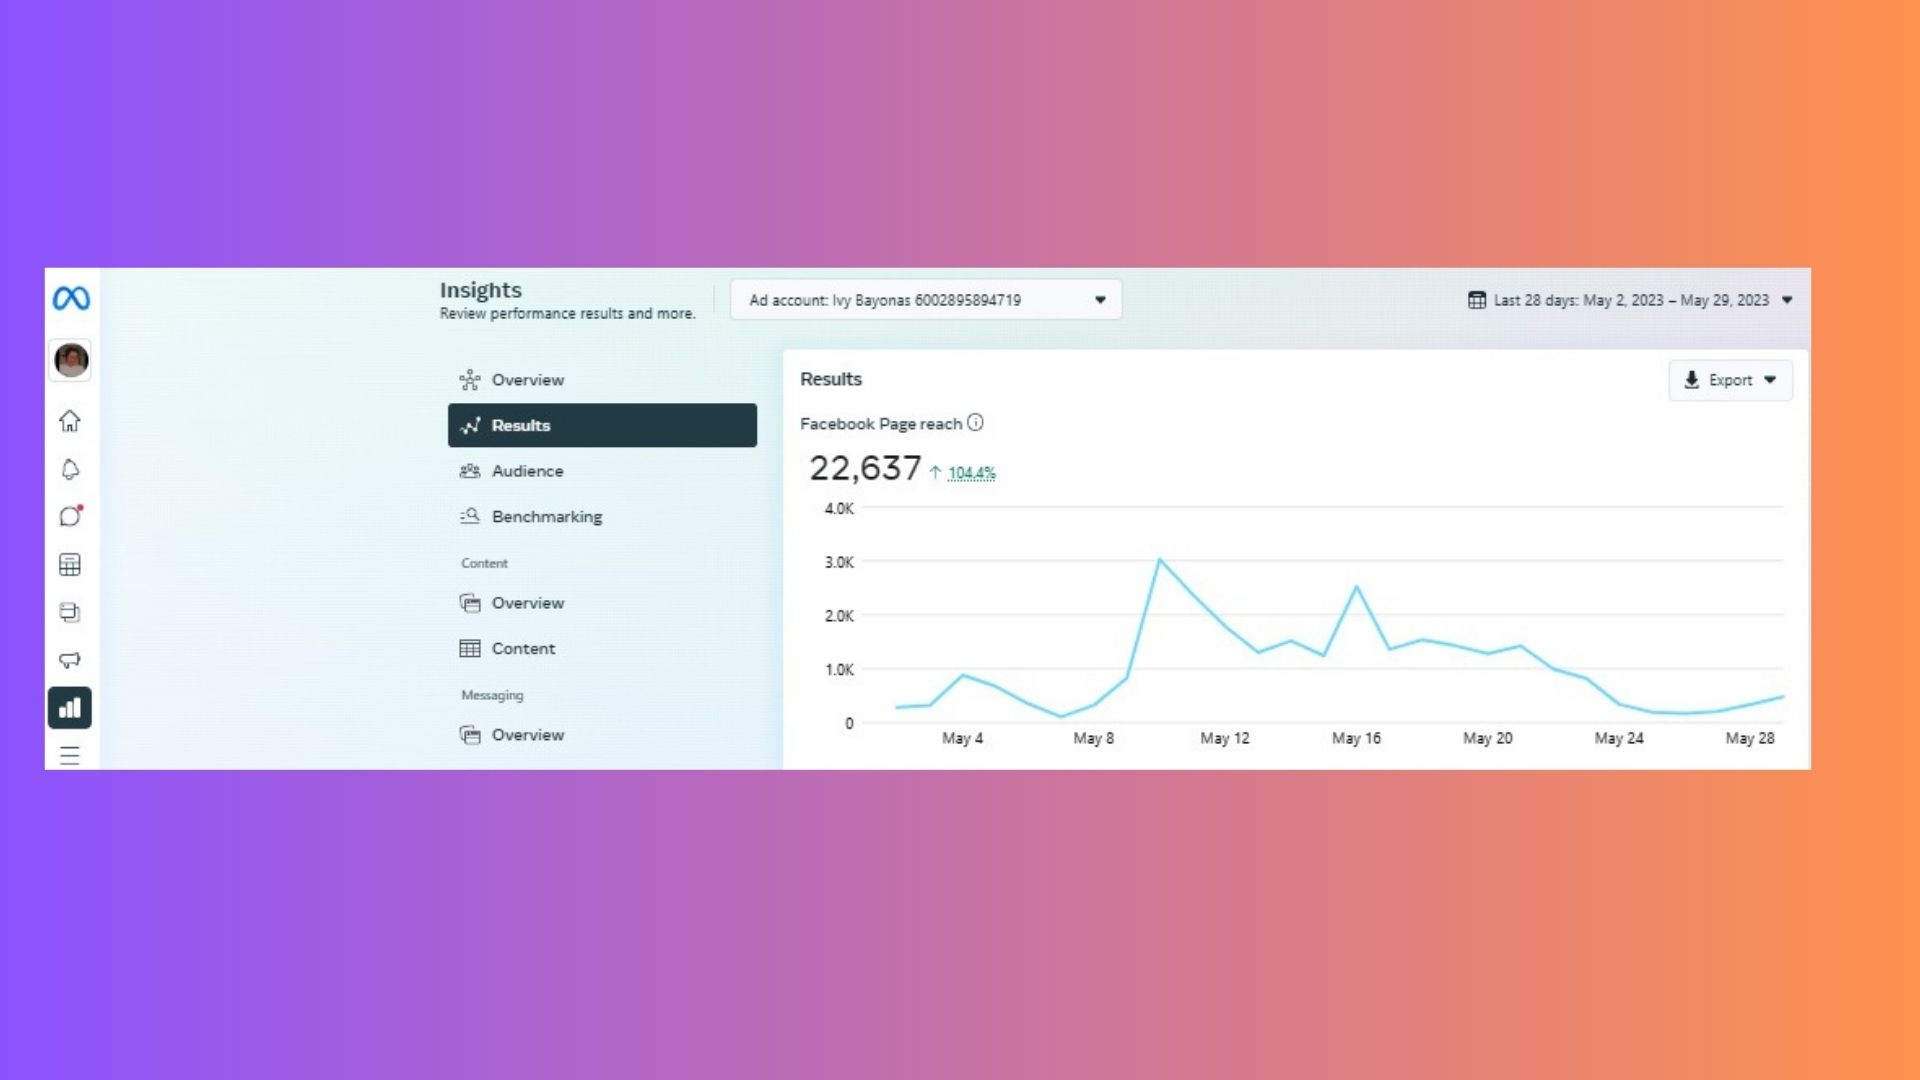Viewport: 1920px width, 1080px height.
Task: Open the planner grid icon
Action: pos(70,564)
